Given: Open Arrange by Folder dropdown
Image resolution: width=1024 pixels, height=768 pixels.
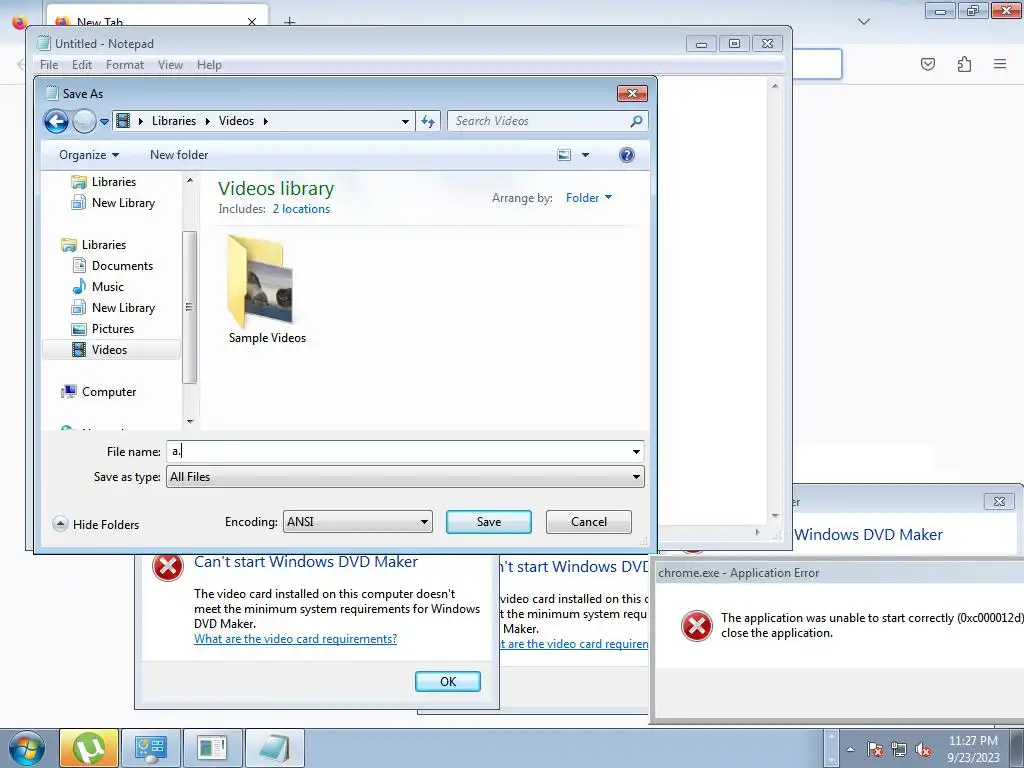Looking at the screenshot, I should click(588, 197).
